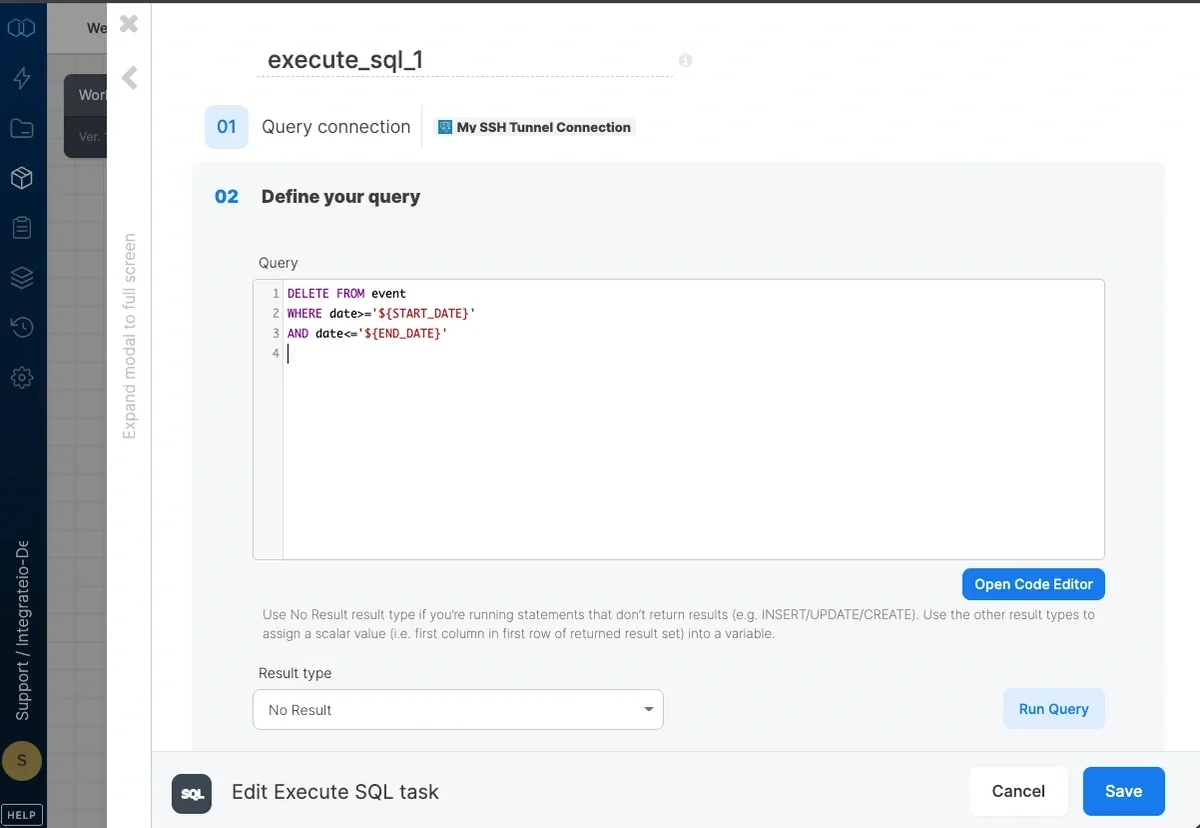Image resolution: width=1200 pixels, height=828 pixels.
Task: Select the lightning bolt jobs icon
Action: [x=22, y=78]
